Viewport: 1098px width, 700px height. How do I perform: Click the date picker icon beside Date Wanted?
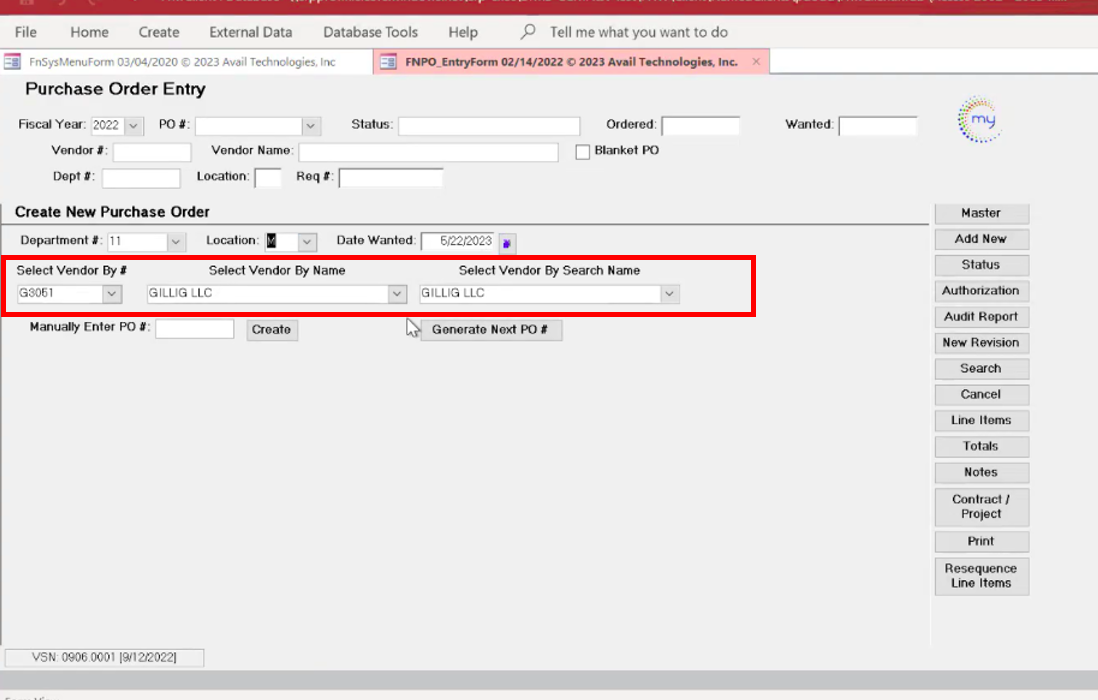click(x=506, y=243)
